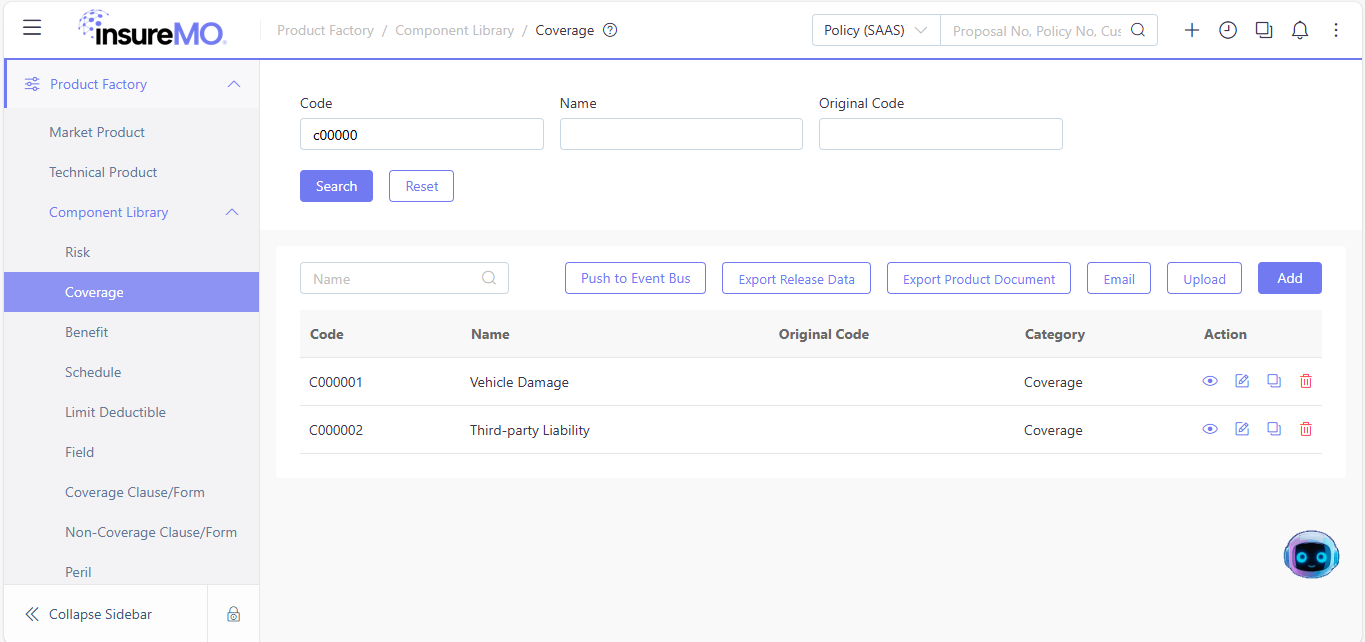This screenshot has width=1365, height=642.
Task: Click the Vehicle Damage name cell
Action: (x=519, y=382)
